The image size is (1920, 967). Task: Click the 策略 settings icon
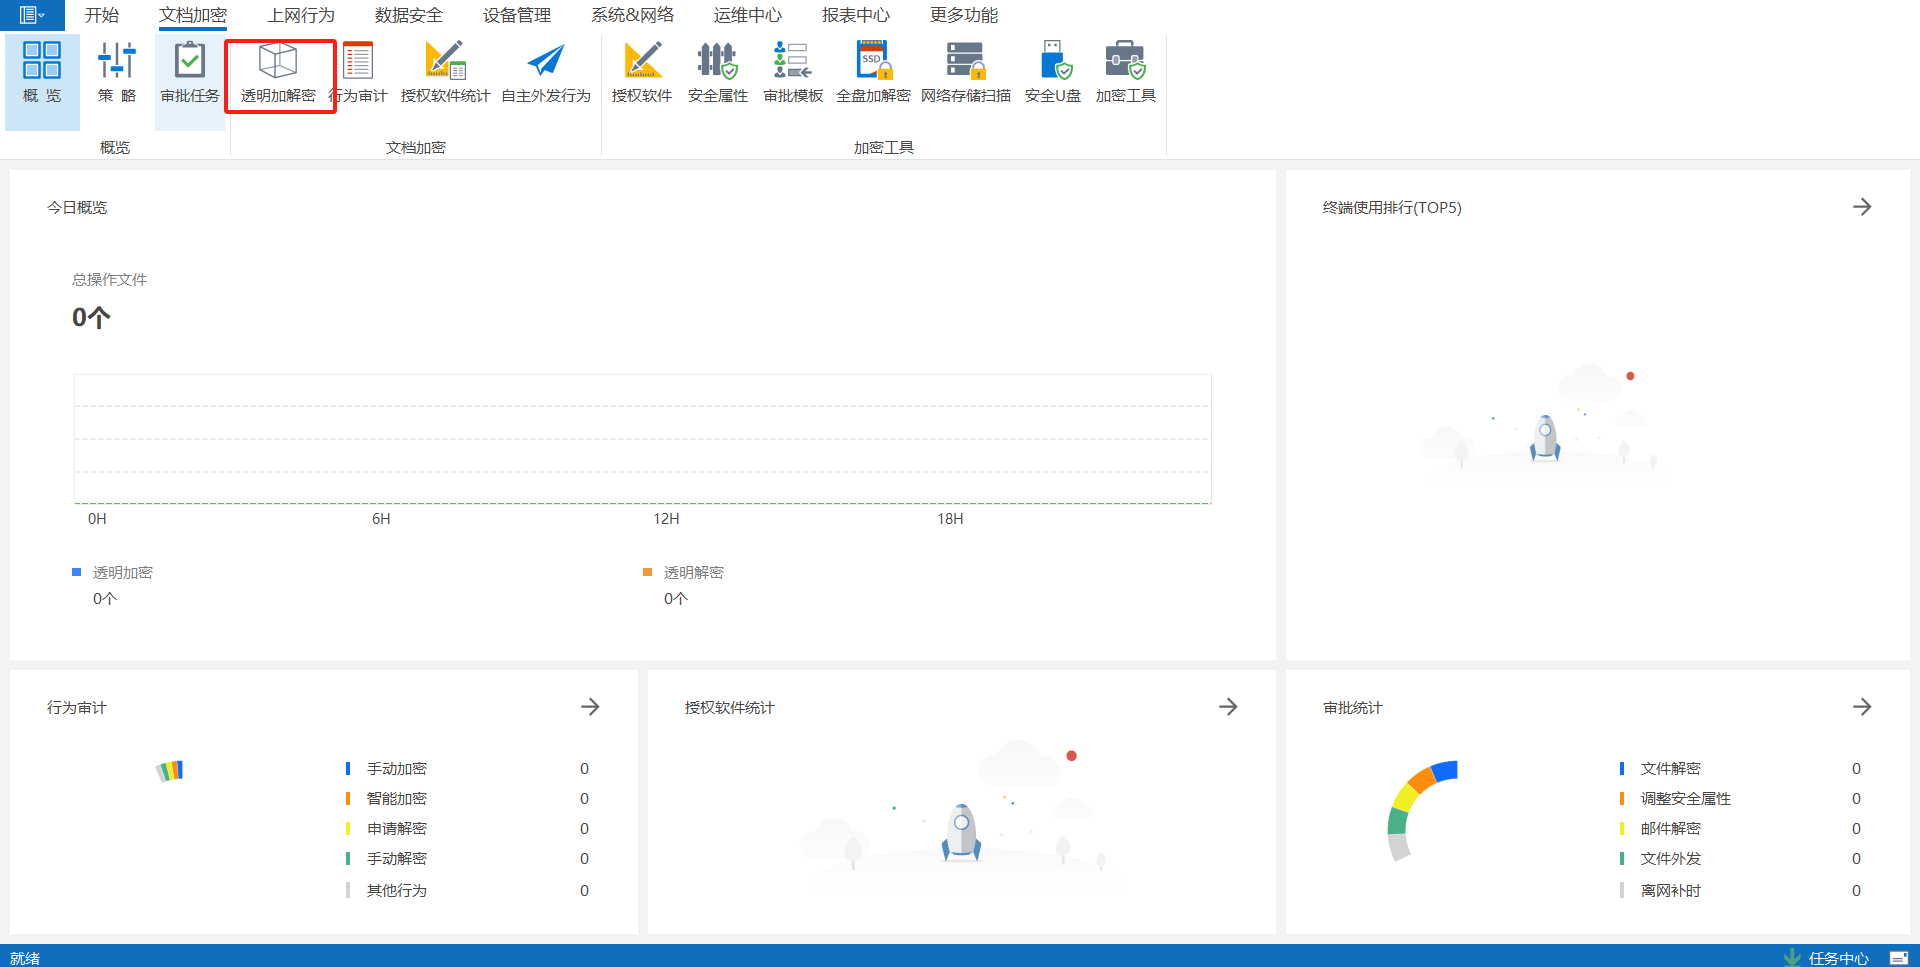click(117, 73)
